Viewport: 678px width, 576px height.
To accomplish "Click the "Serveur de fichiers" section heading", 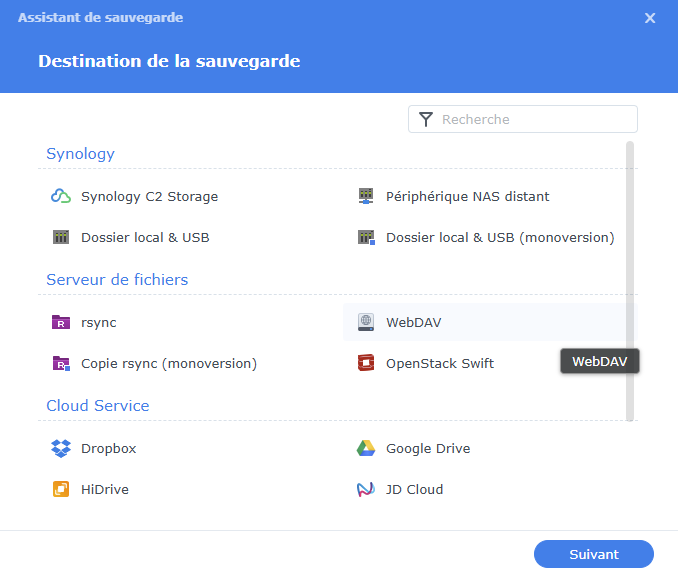I will (x=117, y=279).
